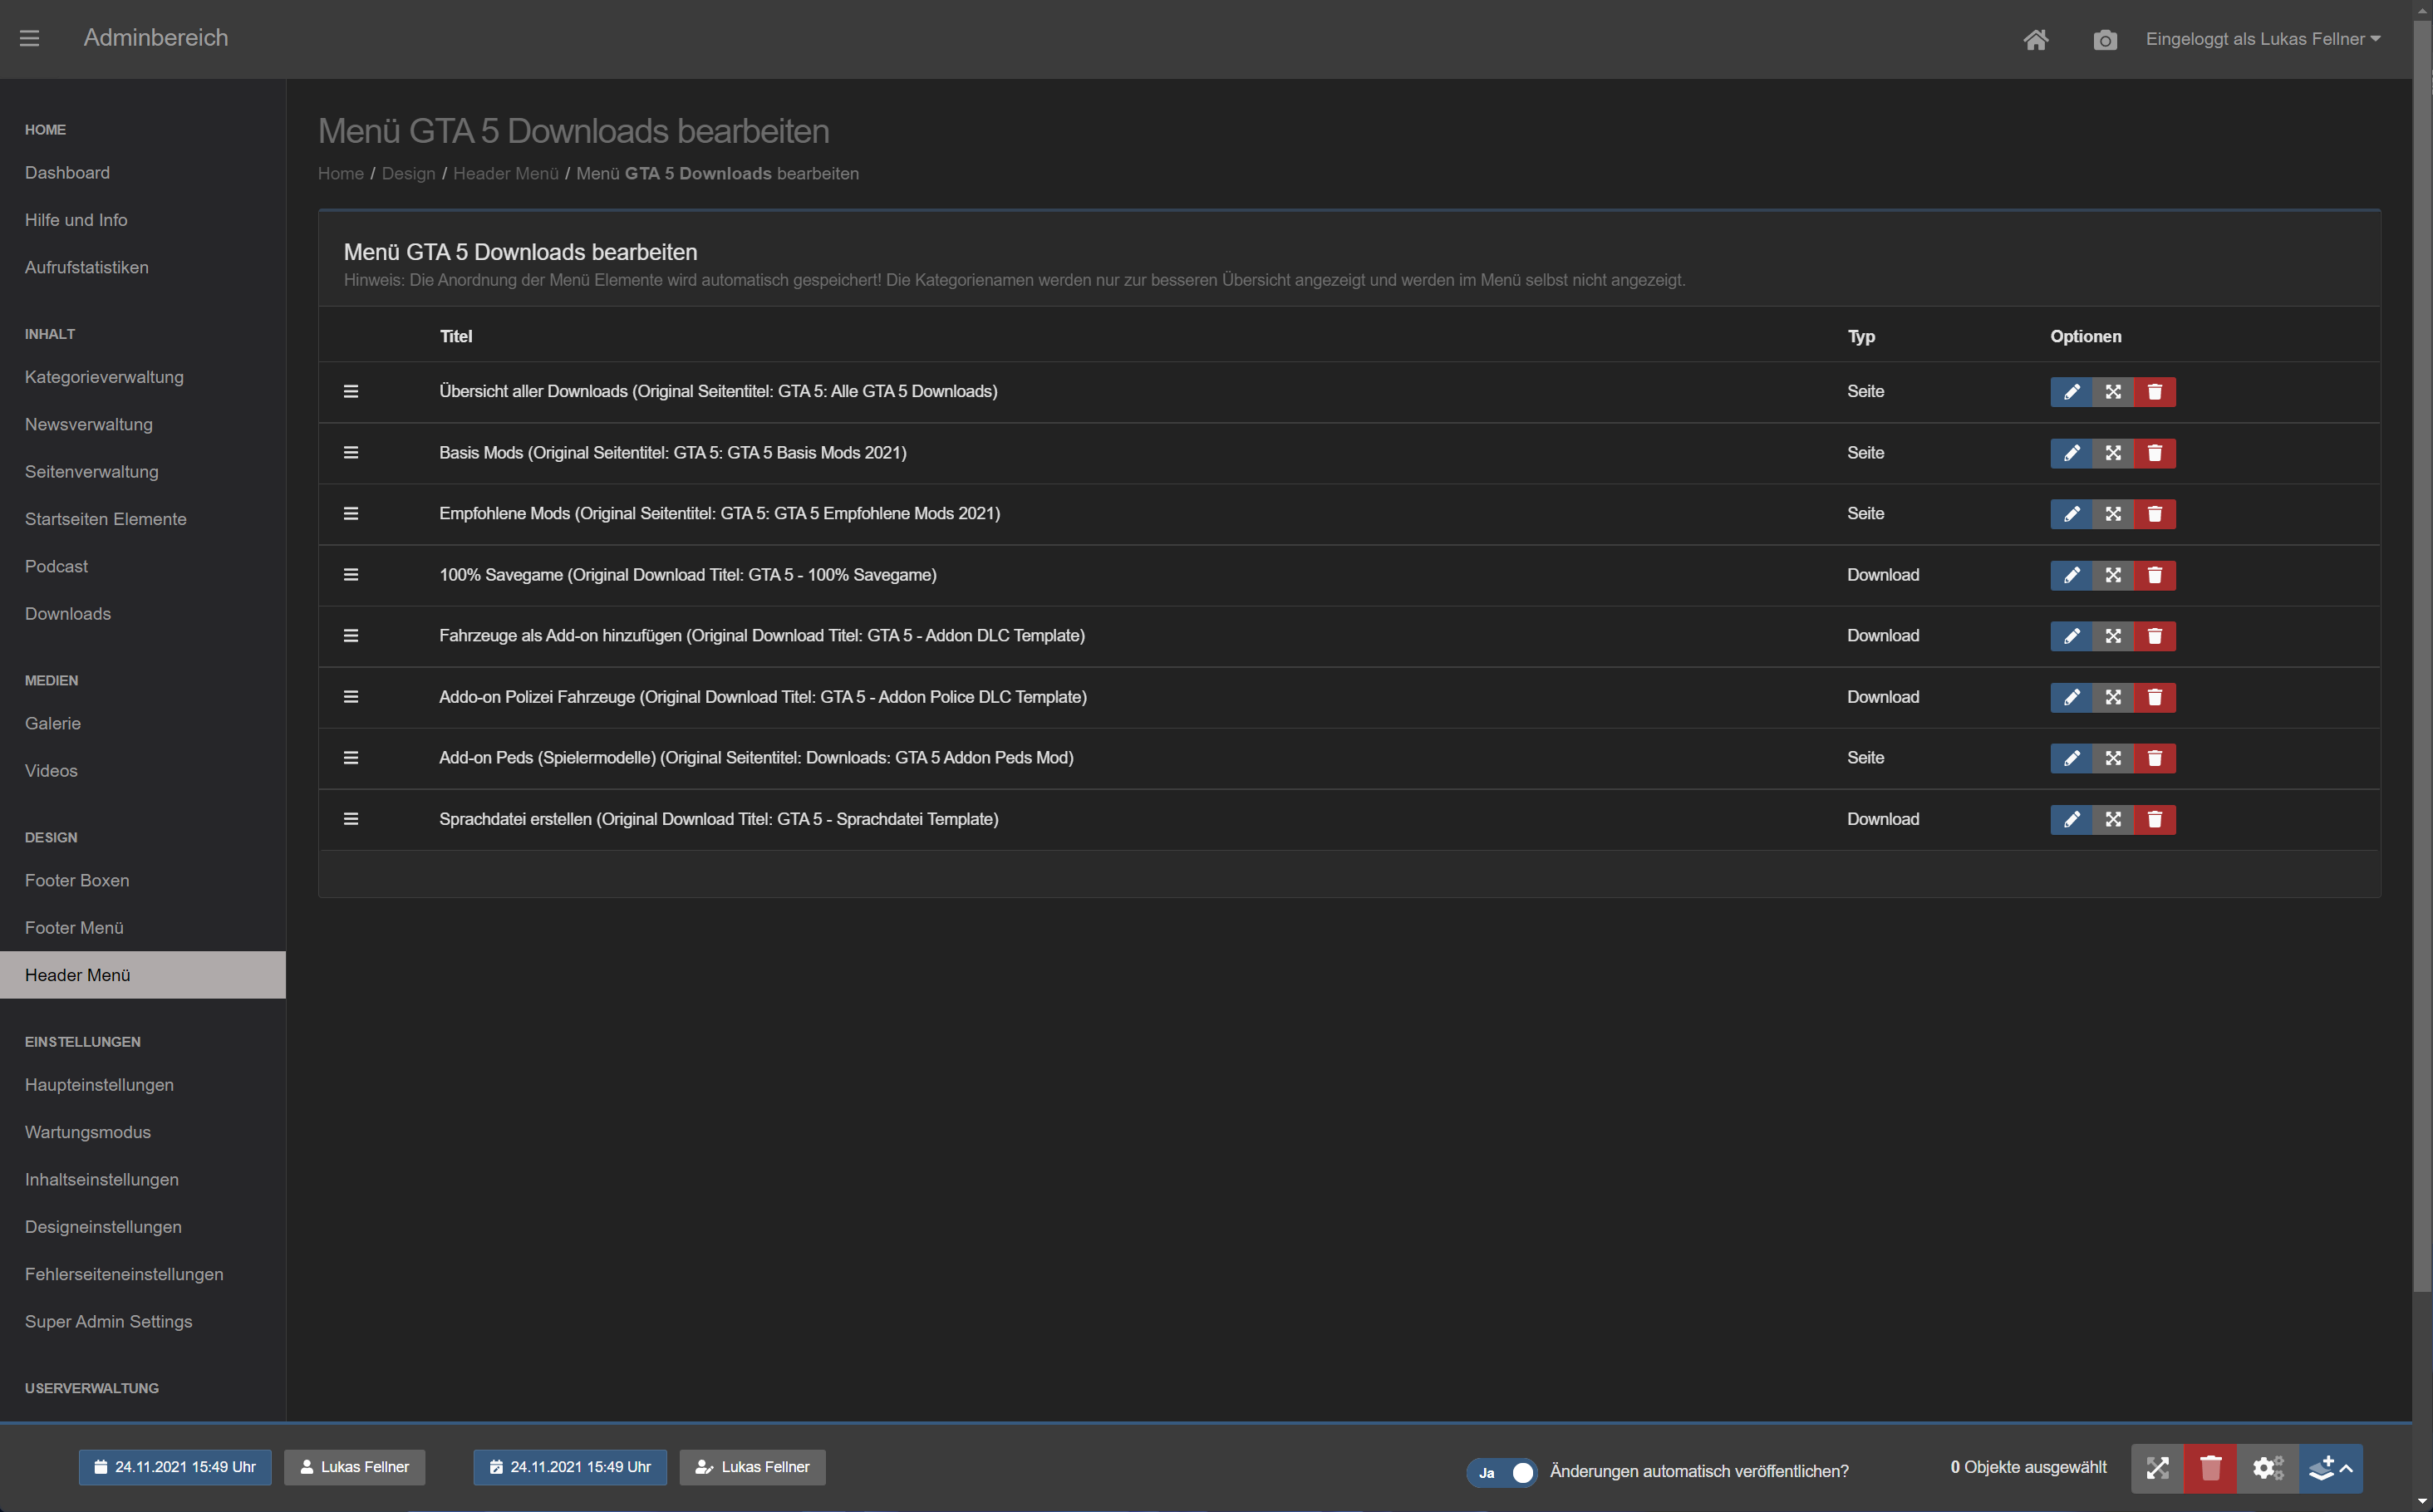Click bottom bar move selected objects icon
Viewport: 2433px width, 1512px height.
[2157, 1468]
